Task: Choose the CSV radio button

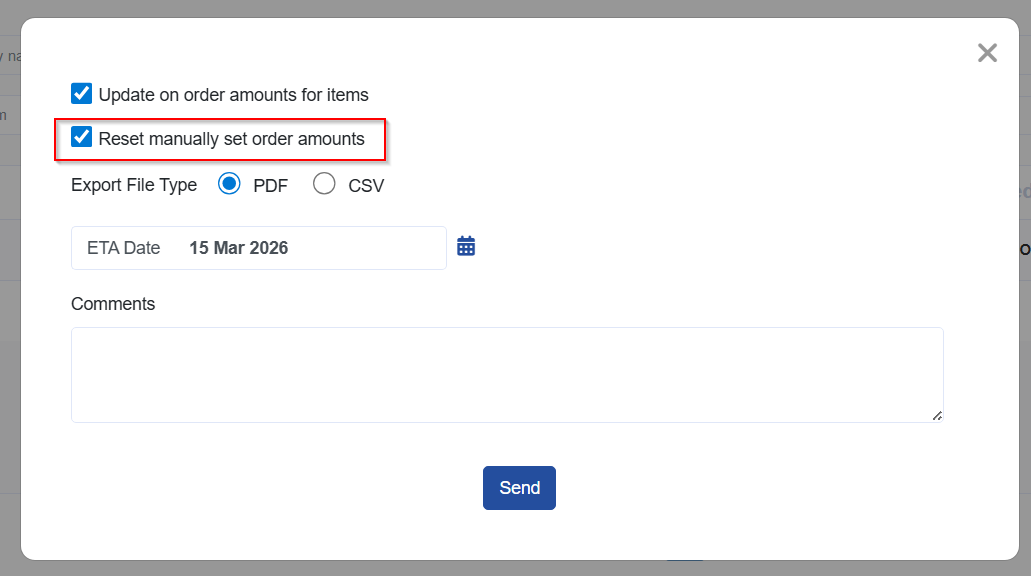Action: (324, 184)
